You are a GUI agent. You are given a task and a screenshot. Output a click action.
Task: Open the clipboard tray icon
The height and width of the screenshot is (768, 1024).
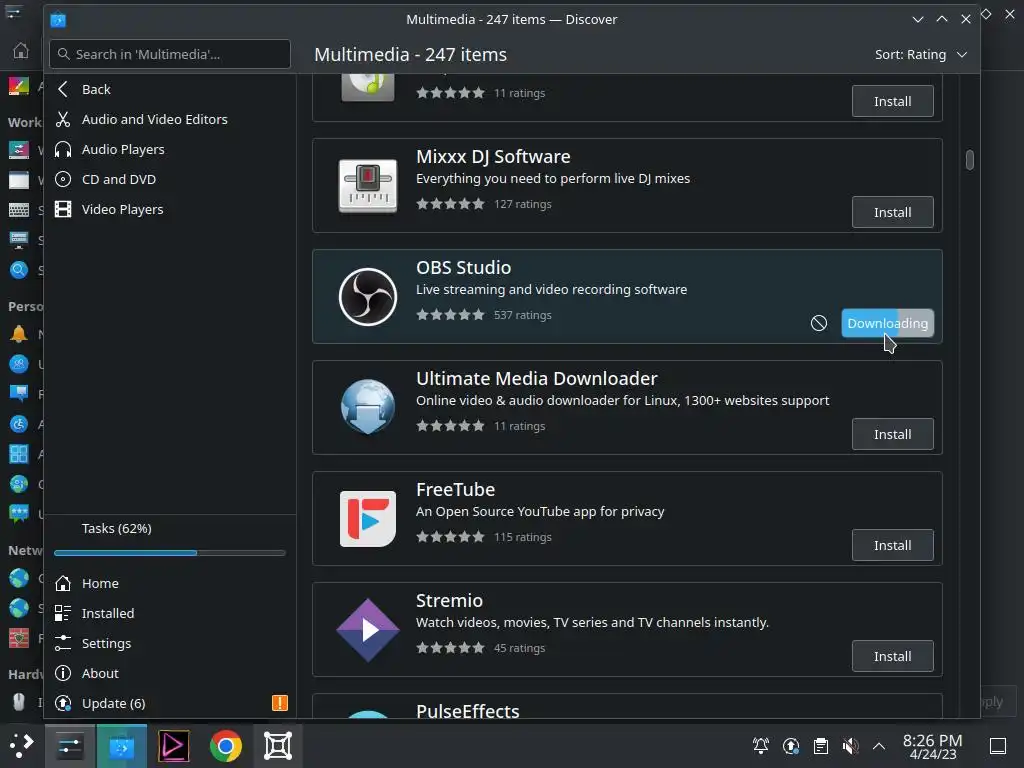821,746
